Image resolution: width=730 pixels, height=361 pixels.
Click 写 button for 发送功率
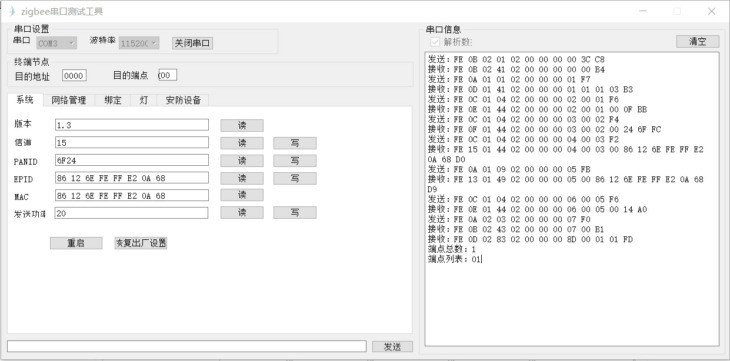point(295,212)
